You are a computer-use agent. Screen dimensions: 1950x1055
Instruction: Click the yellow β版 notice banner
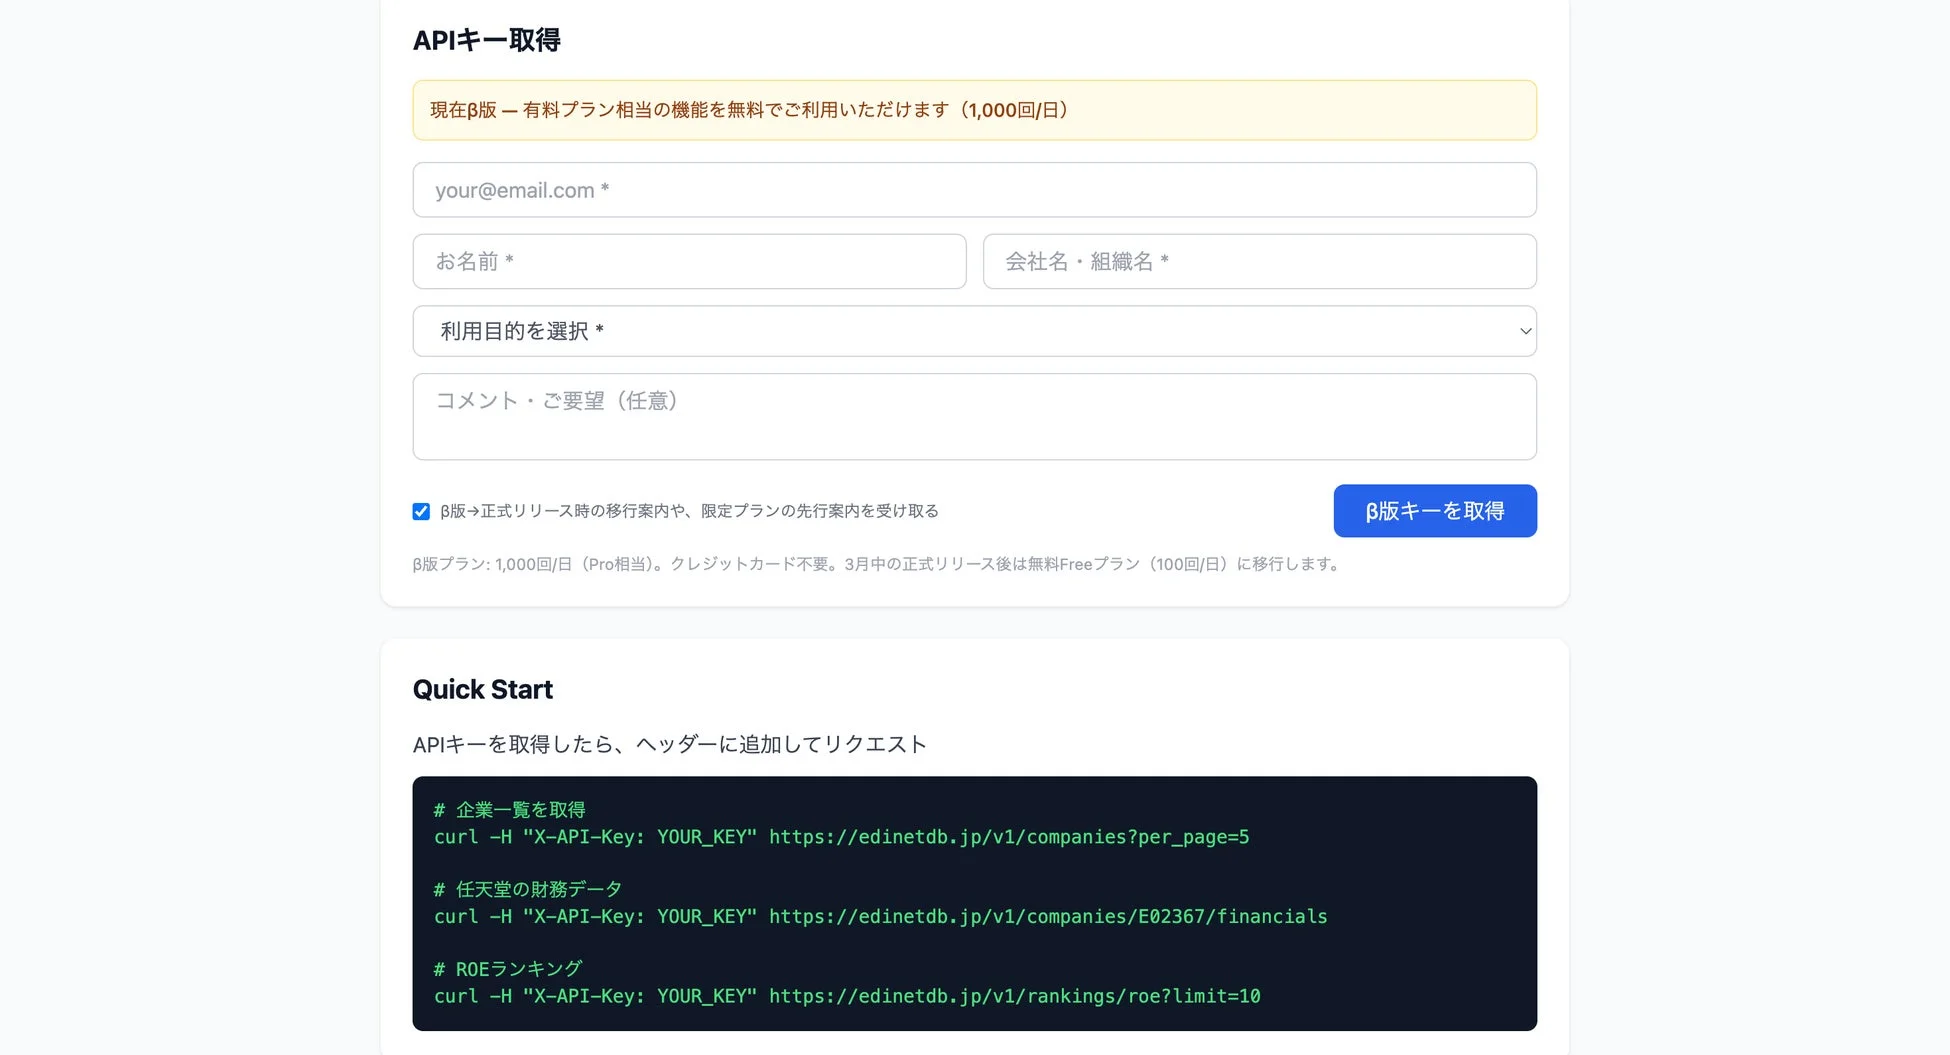[975, 109]
